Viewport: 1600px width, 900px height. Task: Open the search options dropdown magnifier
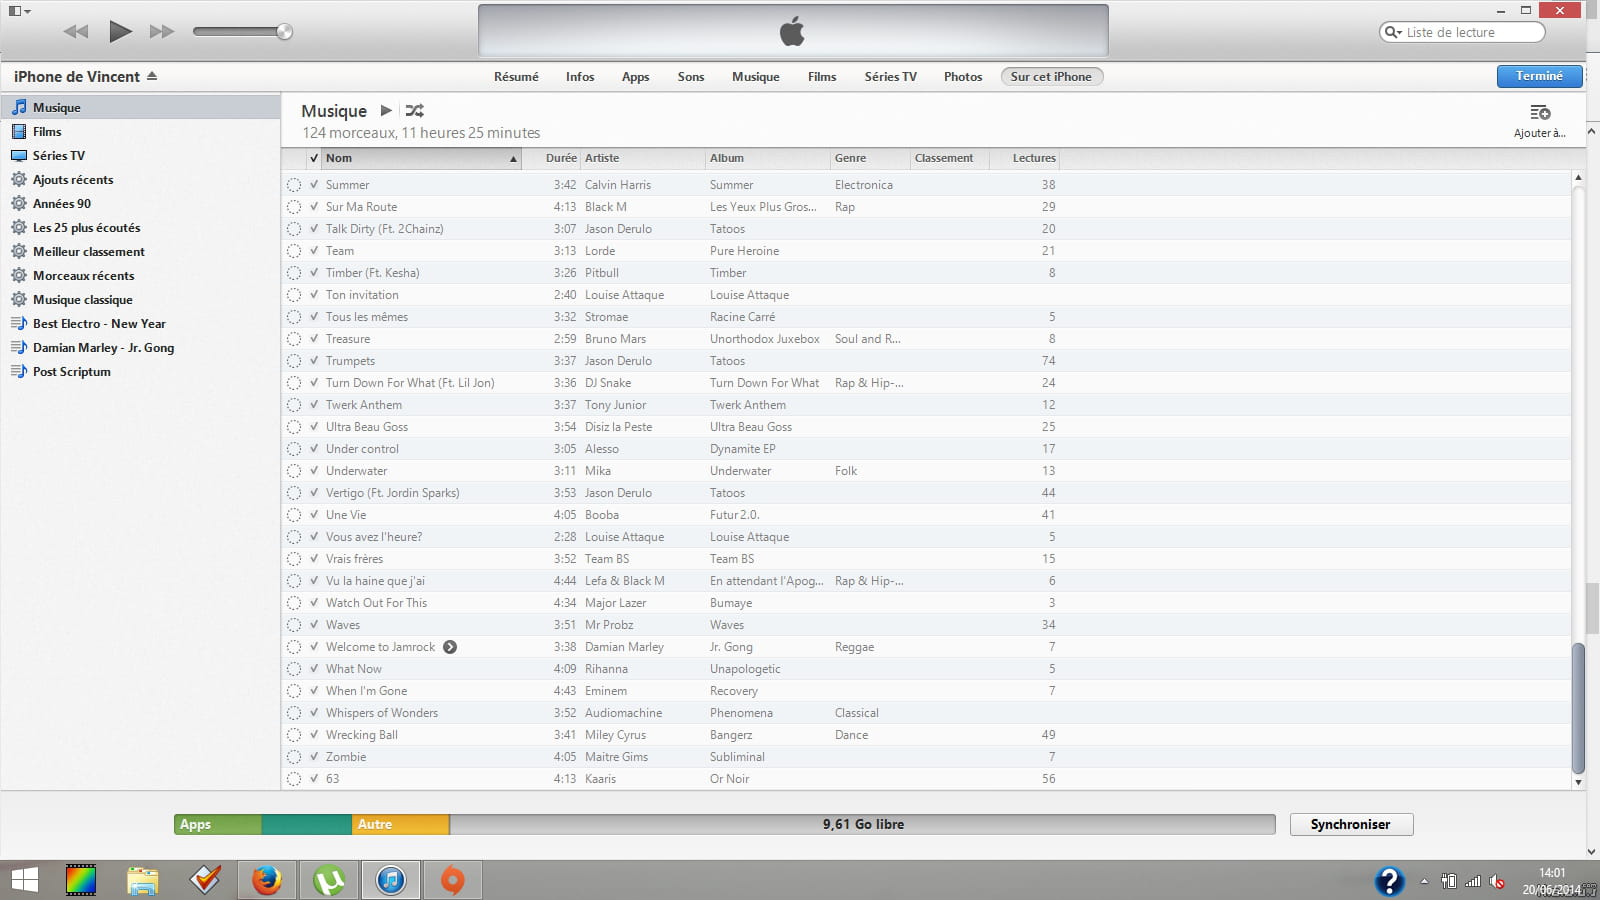click(1392, 32)
